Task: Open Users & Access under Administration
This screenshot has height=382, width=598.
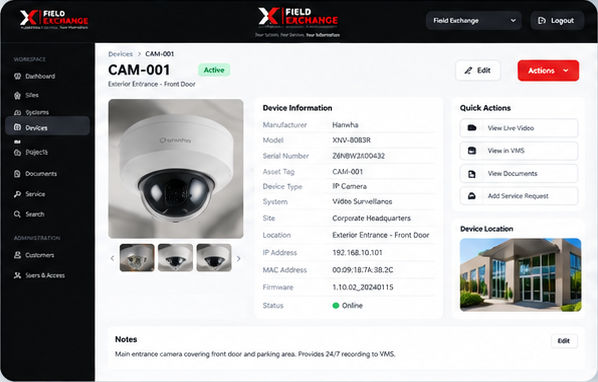Action: pos(48,275)
